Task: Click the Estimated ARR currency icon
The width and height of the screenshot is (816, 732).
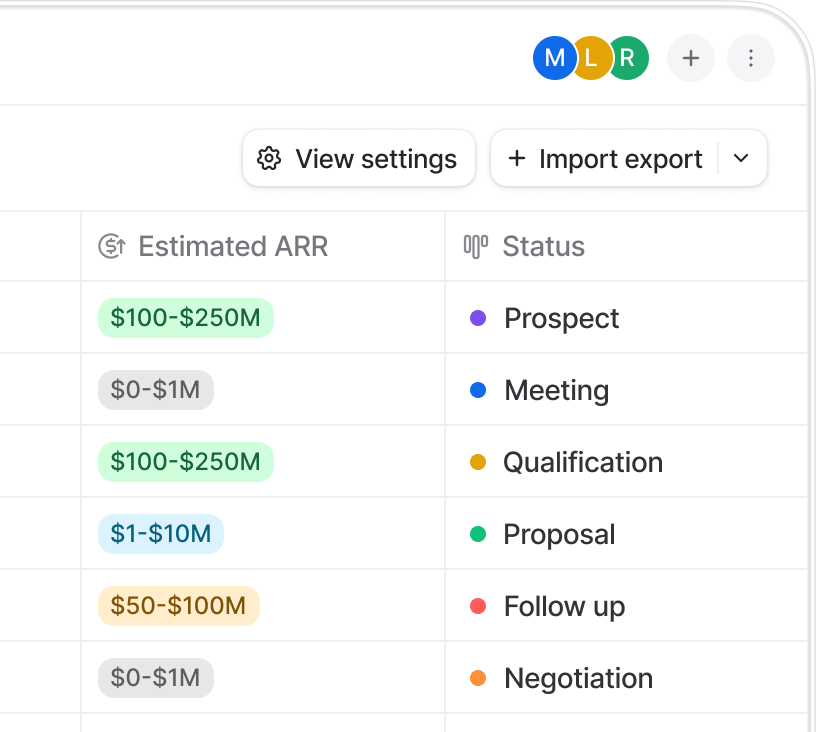Action: click(x=111, y=246)
